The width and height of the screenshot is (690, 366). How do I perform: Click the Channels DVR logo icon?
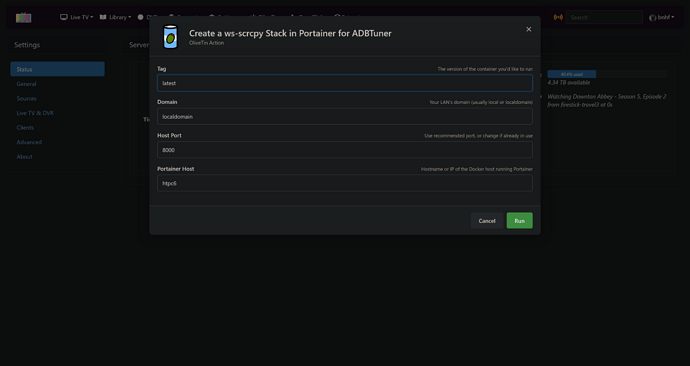23,18
